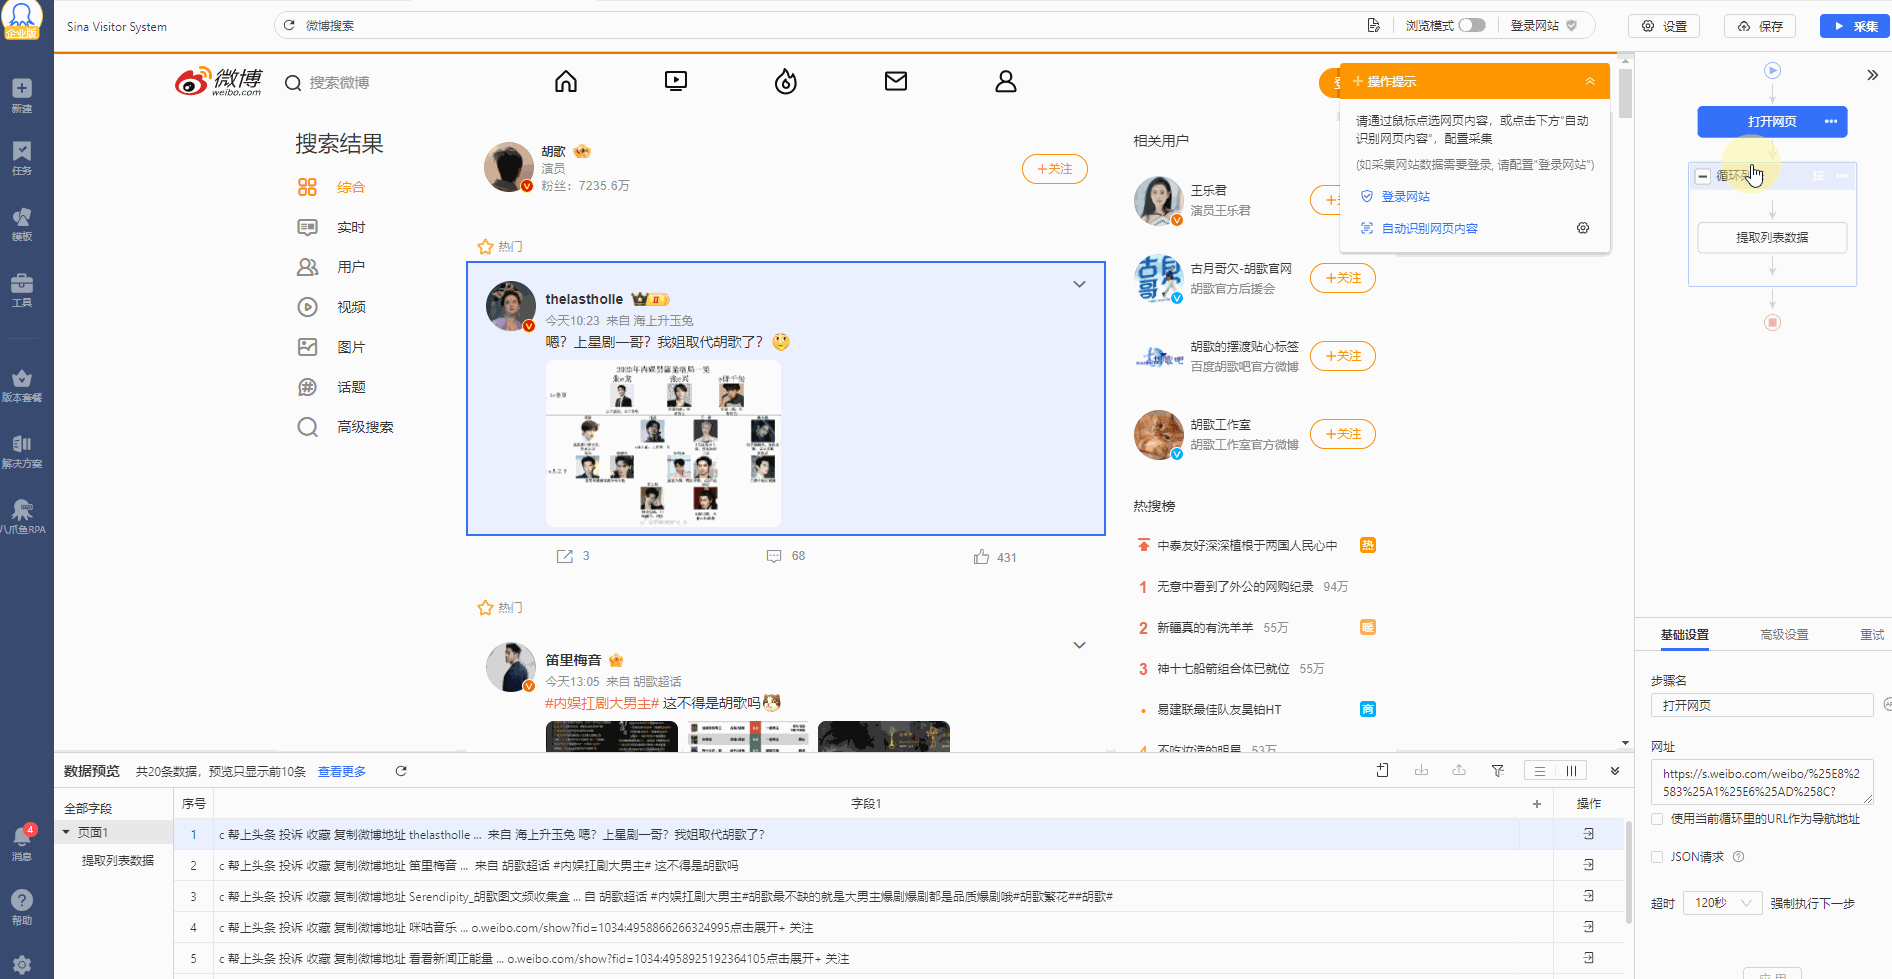Collapse the 页面1 tree node

pyautogui.click(x=66, y=832)
